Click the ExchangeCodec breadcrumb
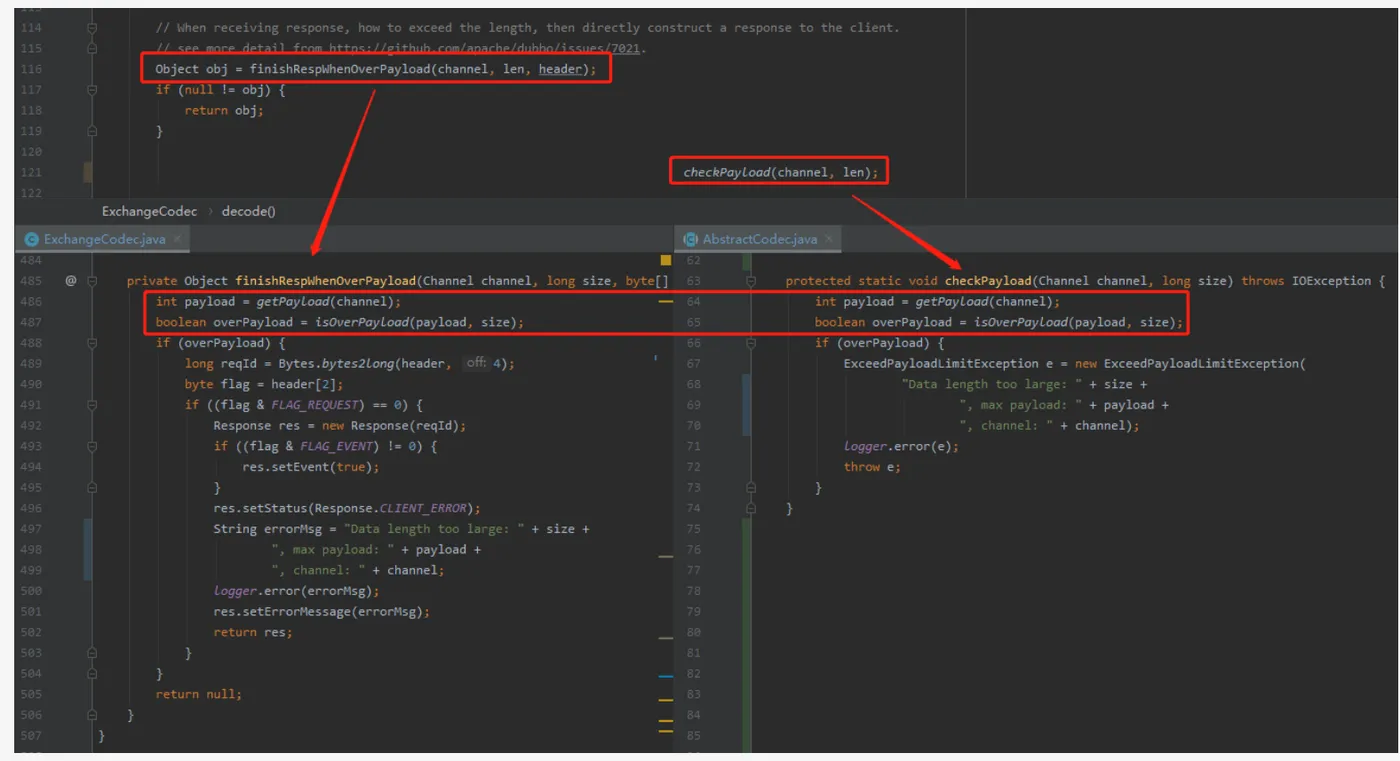This screenshot has height=761, width=1400. pyautogui.click(x=149, y=211)
